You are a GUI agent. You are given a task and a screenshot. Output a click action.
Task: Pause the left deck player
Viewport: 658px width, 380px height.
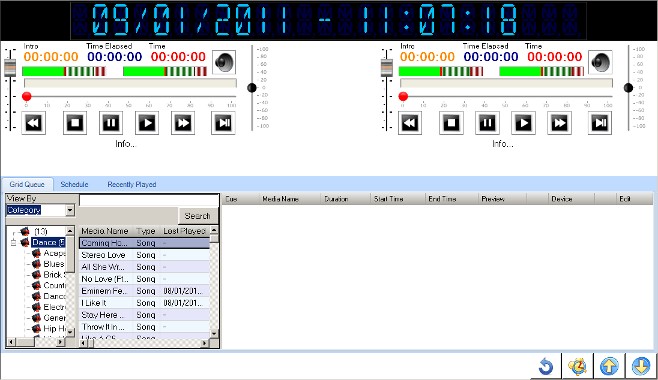(111, 123)
